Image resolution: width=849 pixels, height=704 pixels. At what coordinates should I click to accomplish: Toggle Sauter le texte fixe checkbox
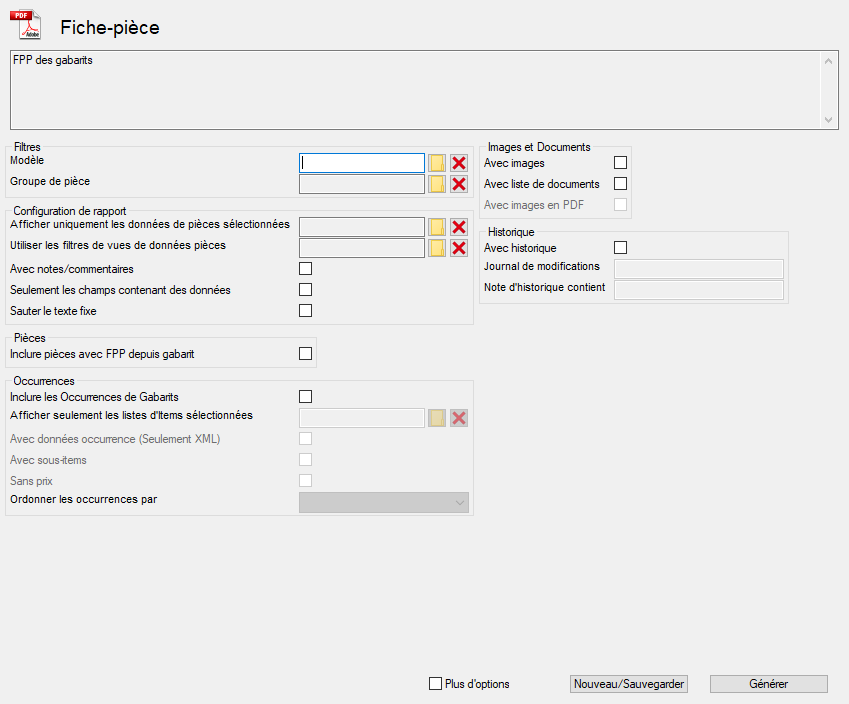click(x=306, y=311)
